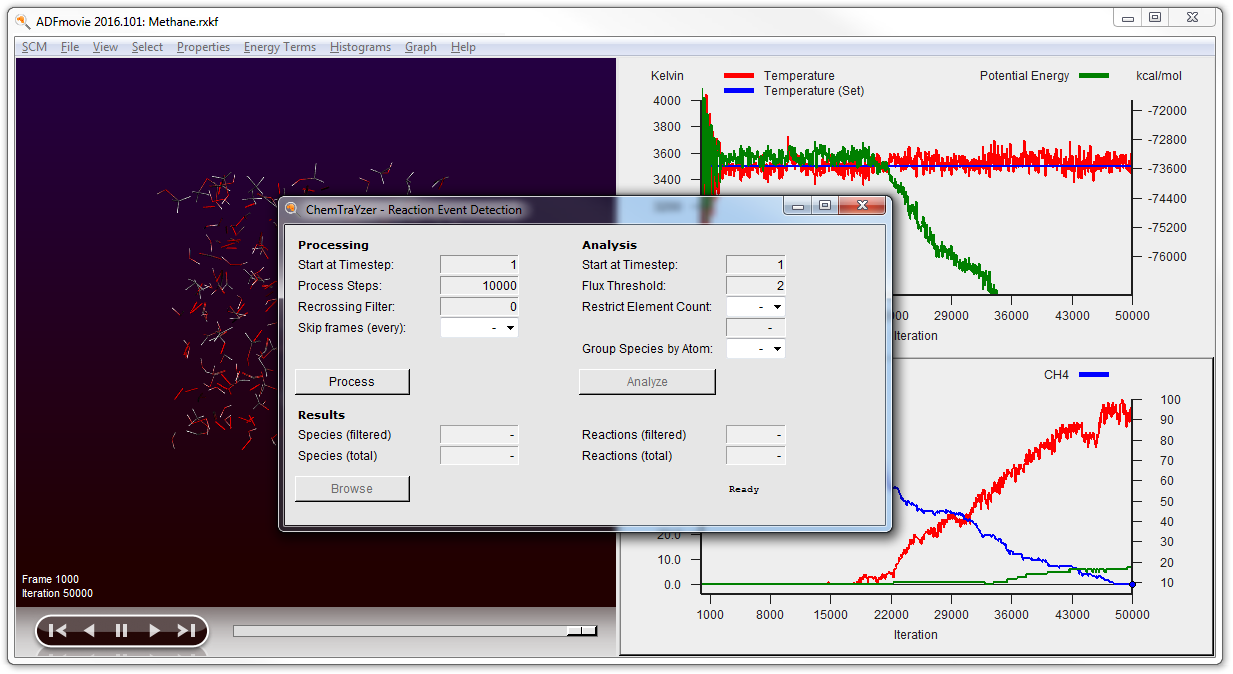Open the Histograms menu
The width and height of the screenshot is (1233, 674).
click(360, 47)
